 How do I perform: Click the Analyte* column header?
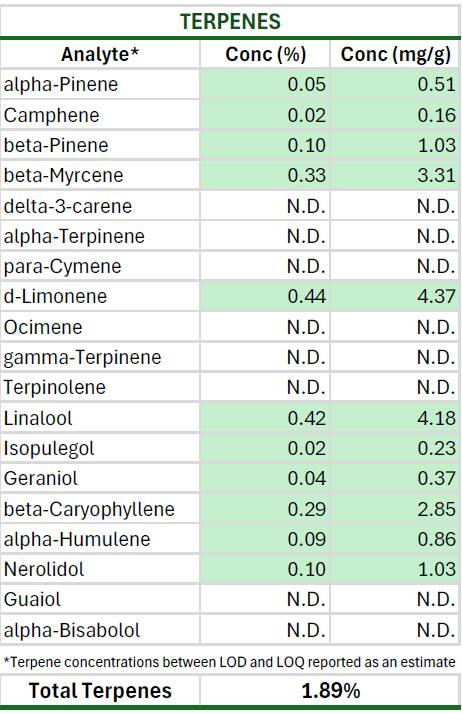coord(100,54)
